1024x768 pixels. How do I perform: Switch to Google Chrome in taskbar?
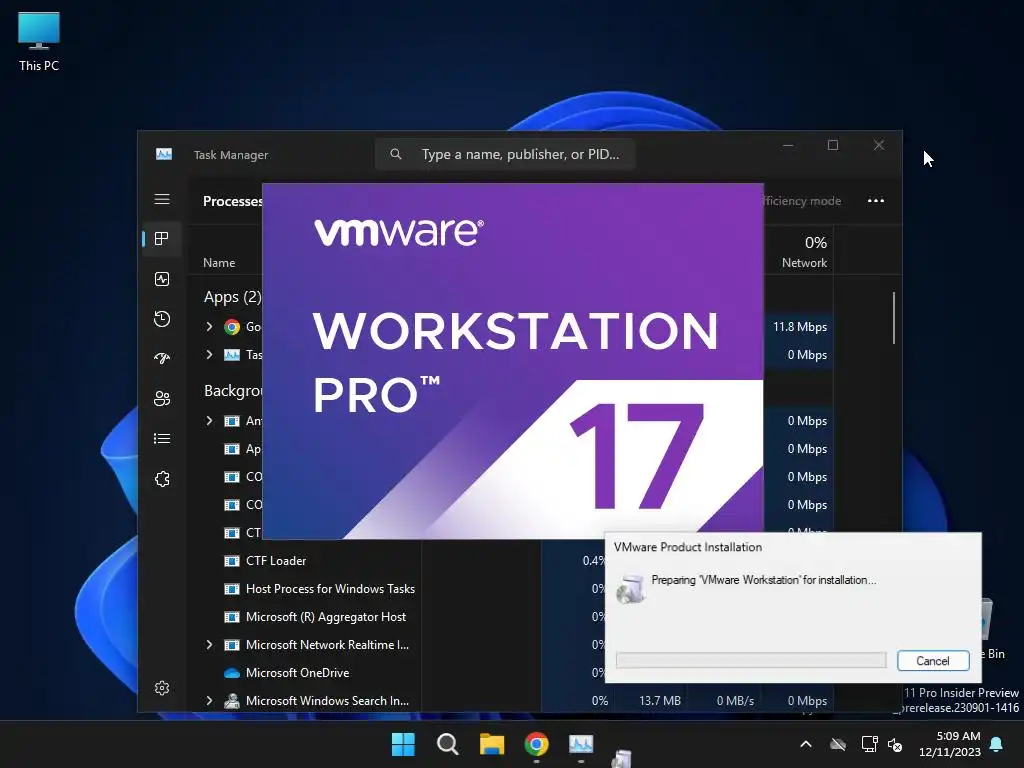tap(536, 744)
